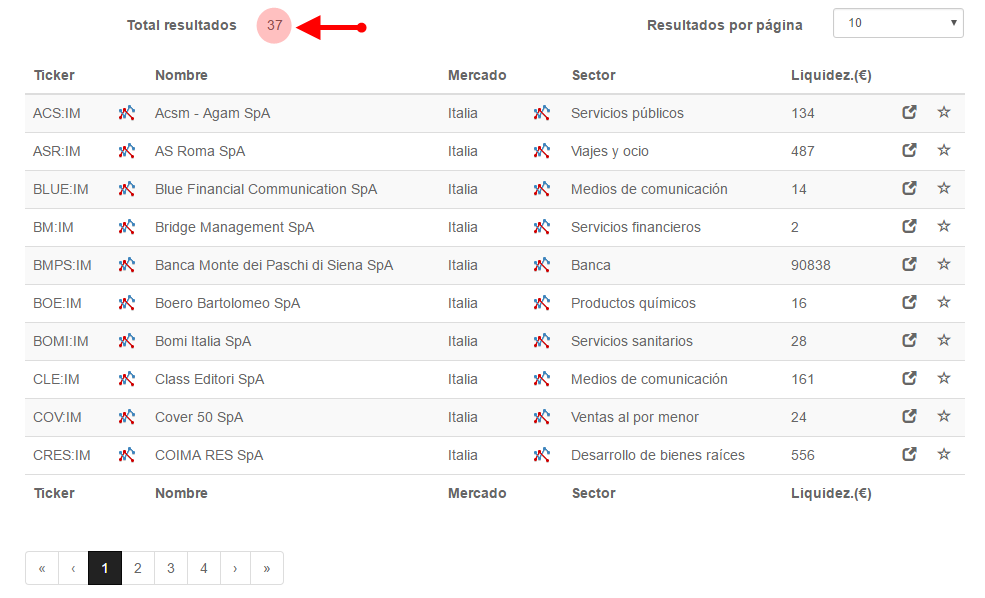Open external link for Cover 50 SpA

(x=909, y=416)
